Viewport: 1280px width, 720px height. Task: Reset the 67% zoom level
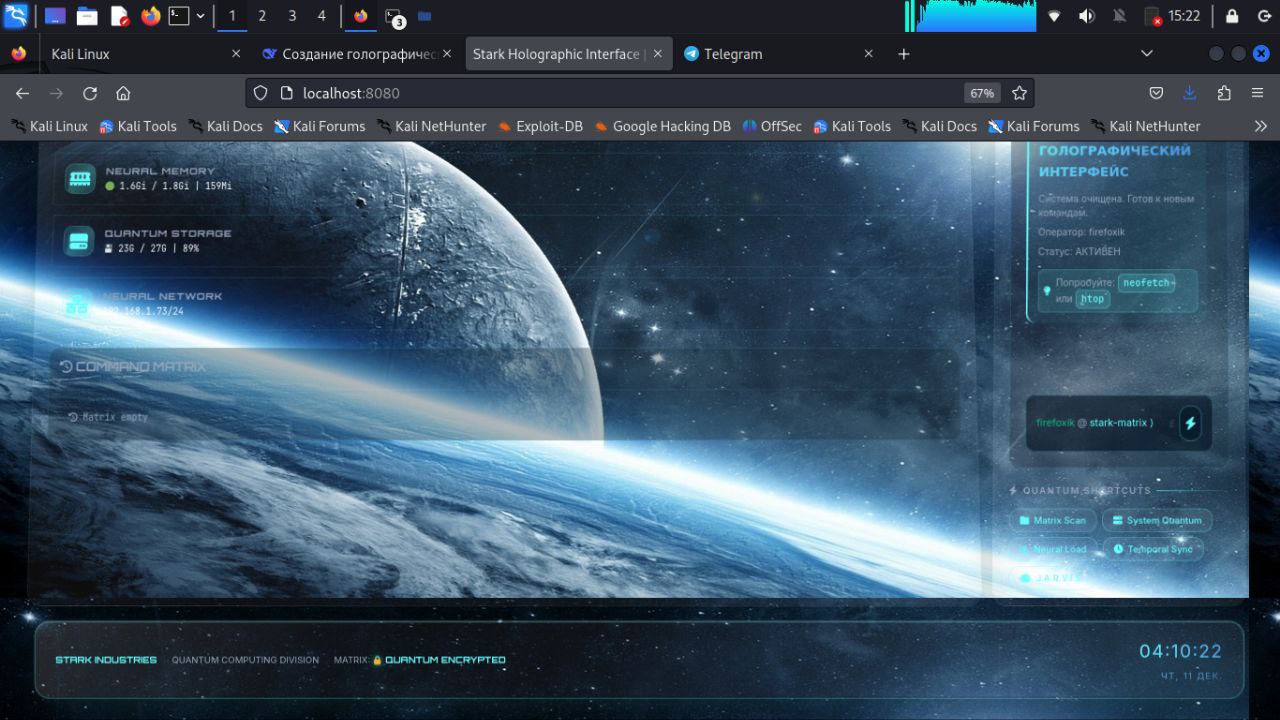click(982, 93)
